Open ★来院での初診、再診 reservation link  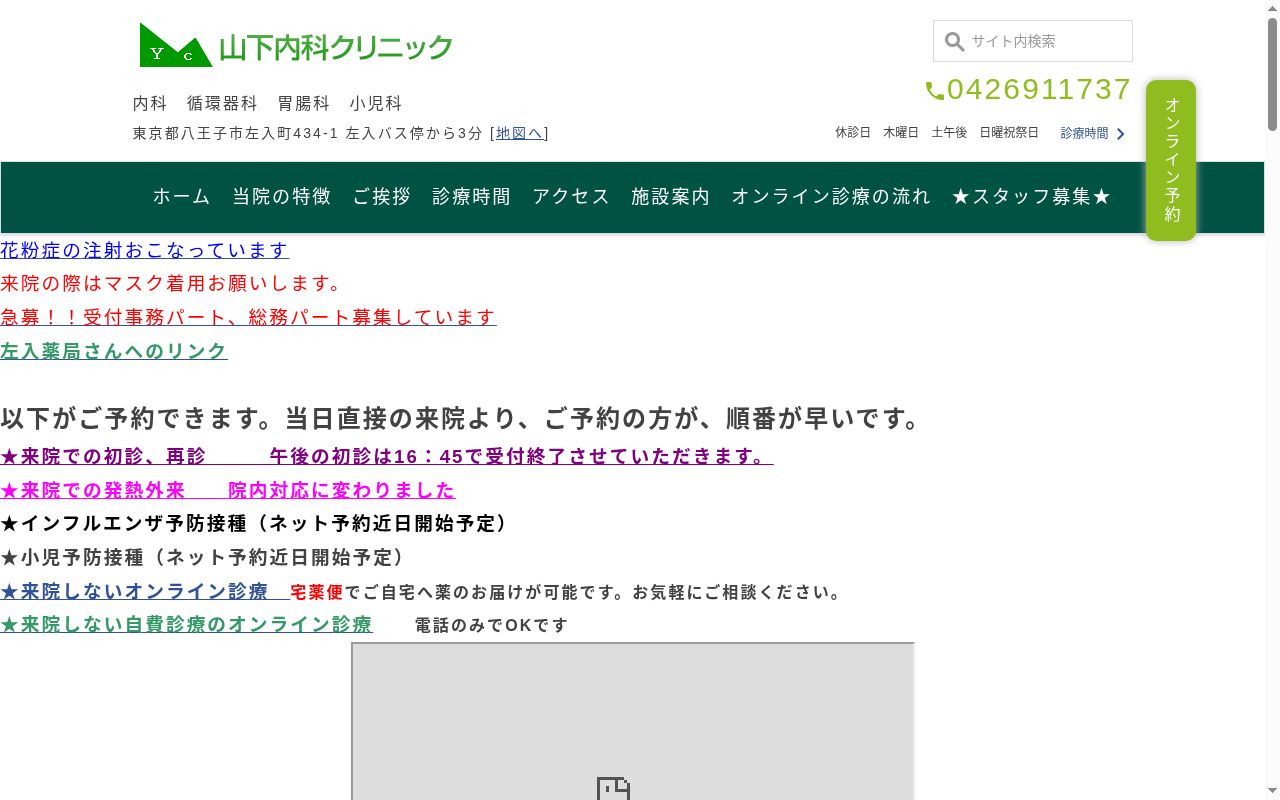(x=386, y=456)
